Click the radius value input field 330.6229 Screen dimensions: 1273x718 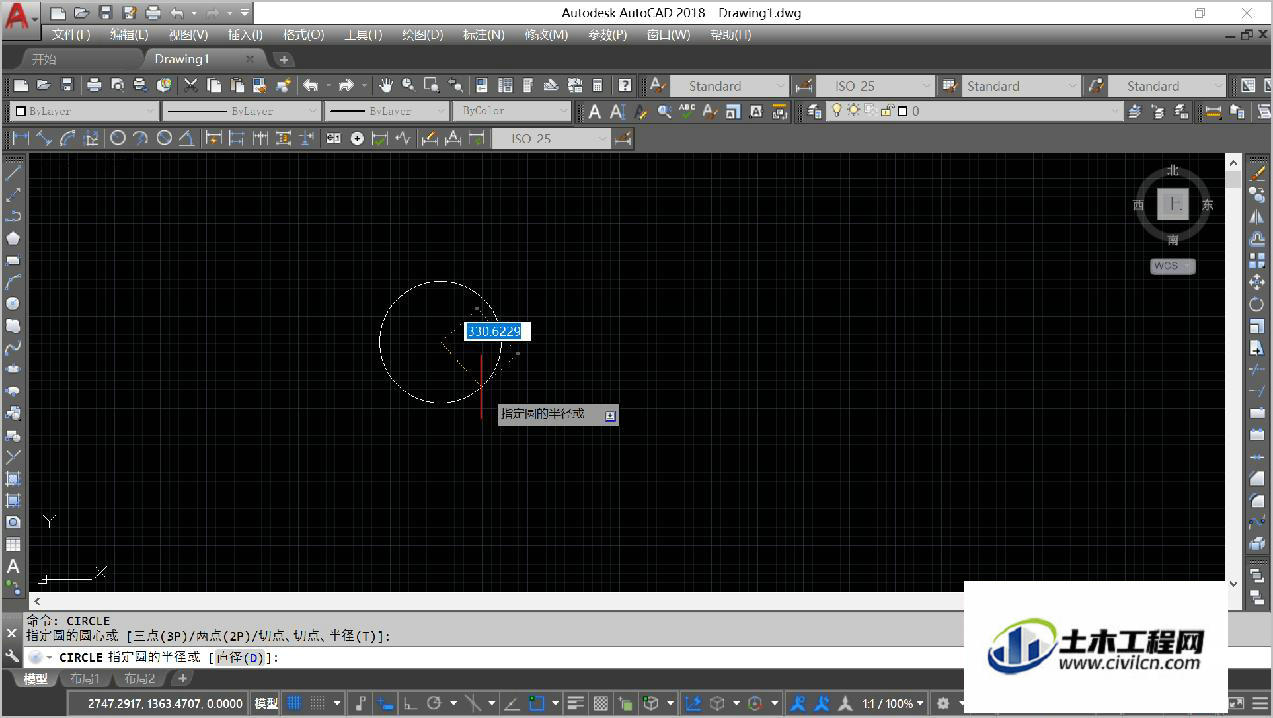497,331
